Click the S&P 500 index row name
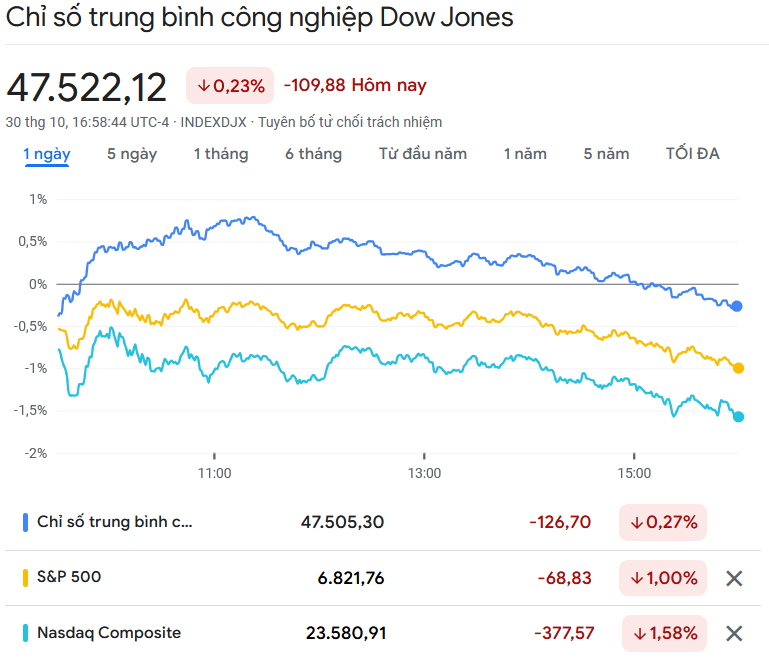This screenshot has height=661, width=769. (x=69, y=577)
